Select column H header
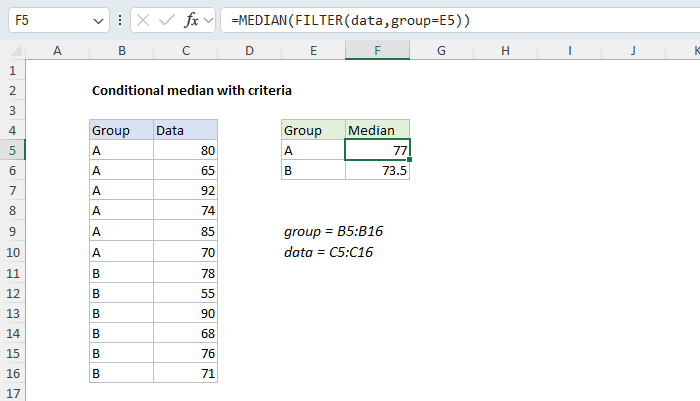700x401 pixels. 505,50
